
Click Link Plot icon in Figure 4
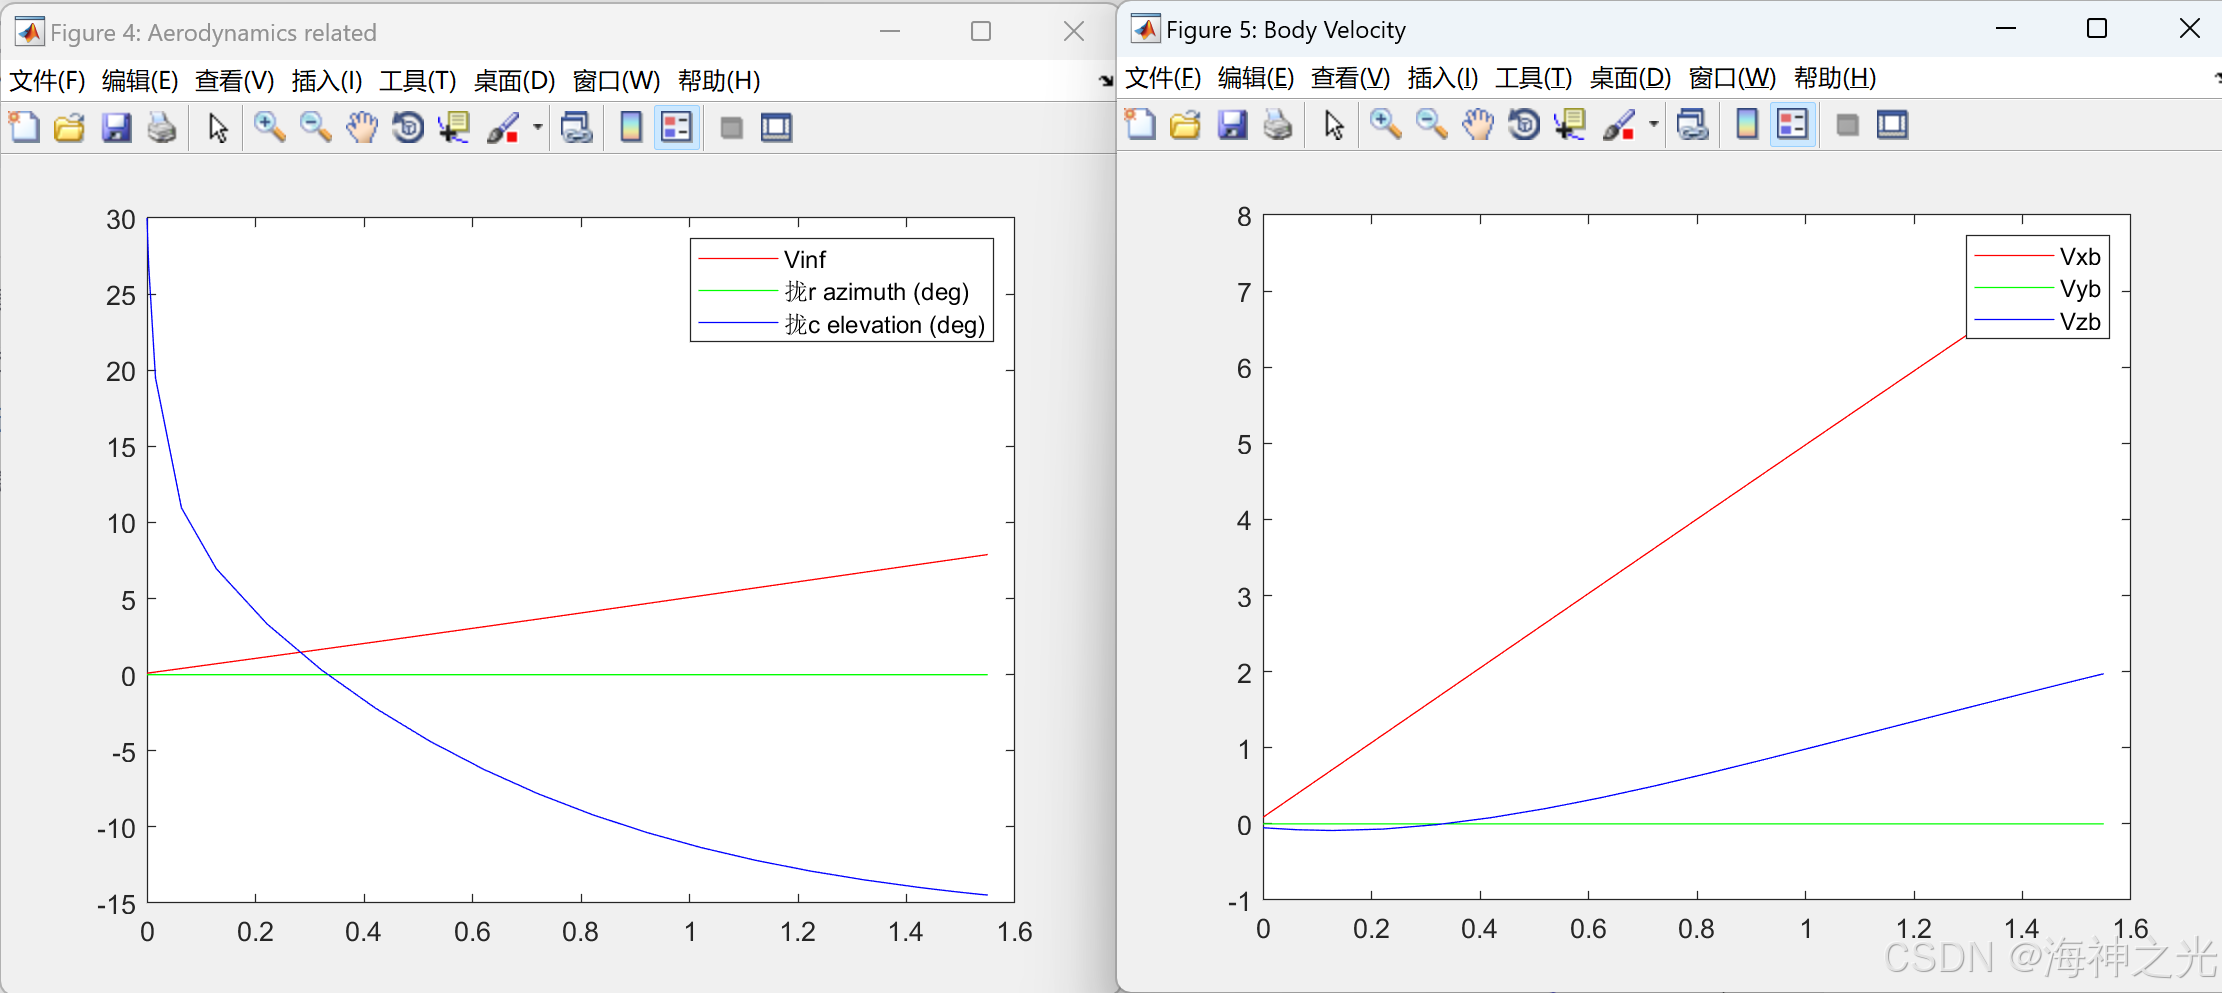coord(577,127)
